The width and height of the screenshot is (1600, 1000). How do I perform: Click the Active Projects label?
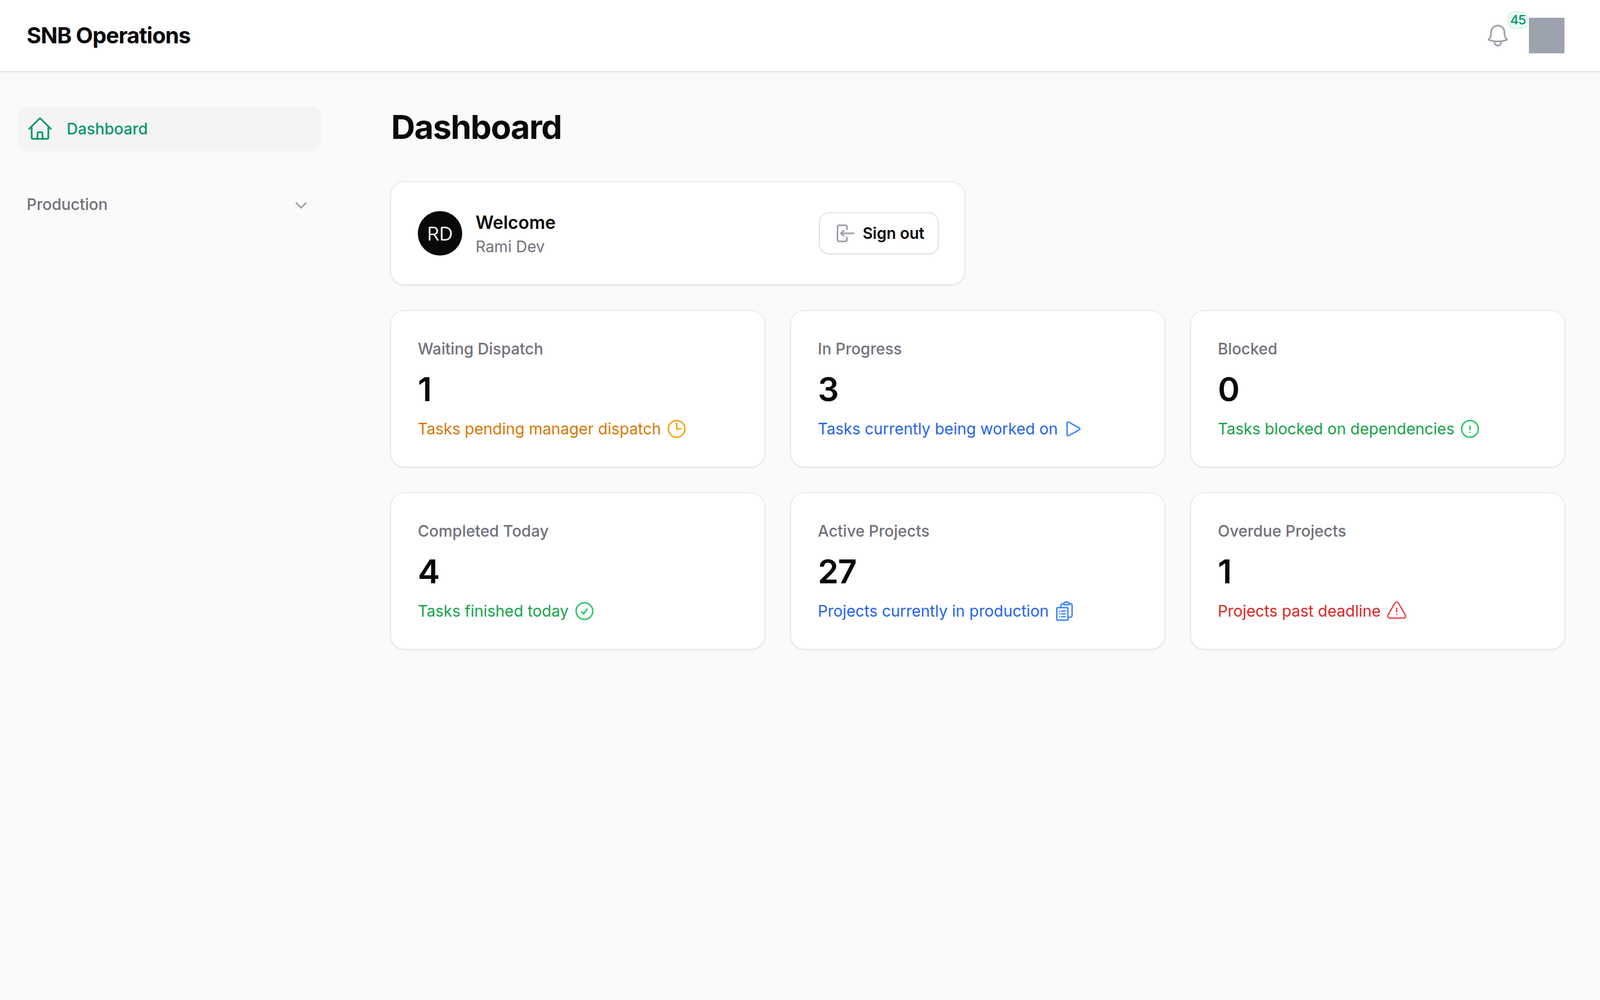tap(873, 531)
